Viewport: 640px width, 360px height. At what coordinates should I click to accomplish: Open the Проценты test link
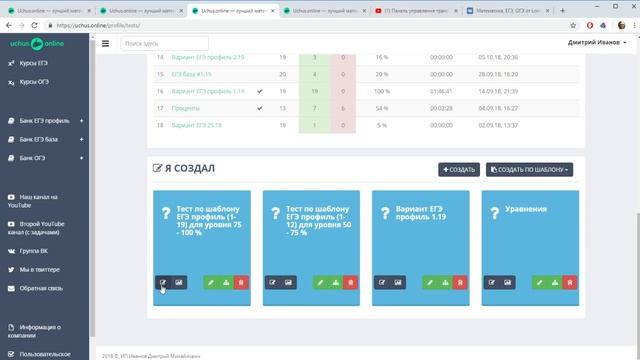point(186,109)
